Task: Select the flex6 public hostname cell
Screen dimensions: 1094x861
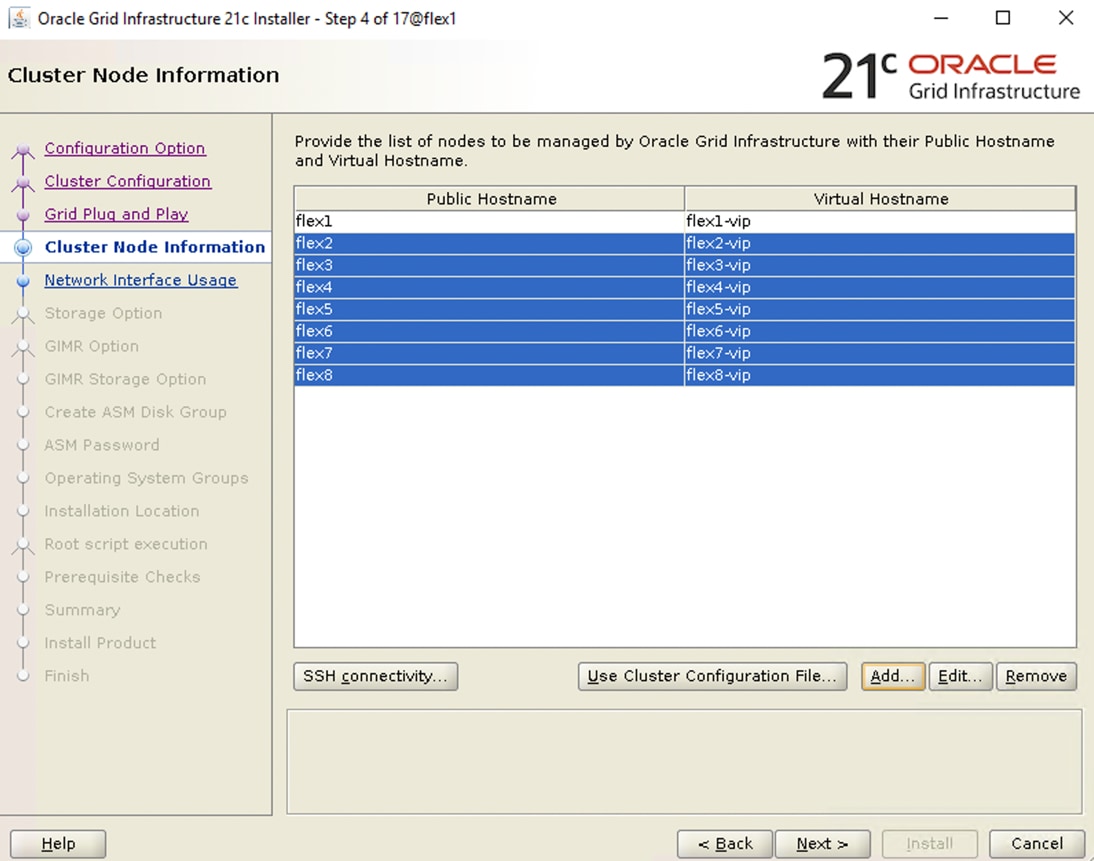Action: (490, 331)
